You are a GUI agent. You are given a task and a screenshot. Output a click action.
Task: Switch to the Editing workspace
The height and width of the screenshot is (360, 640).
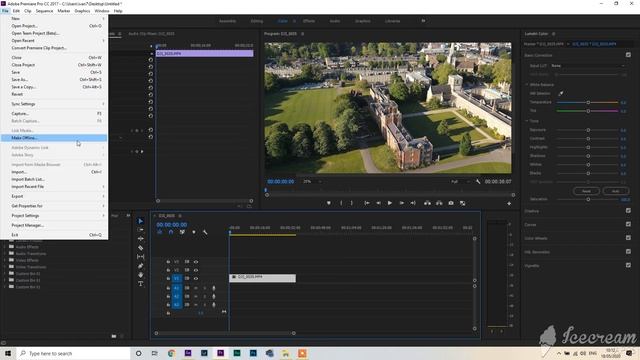257,21
